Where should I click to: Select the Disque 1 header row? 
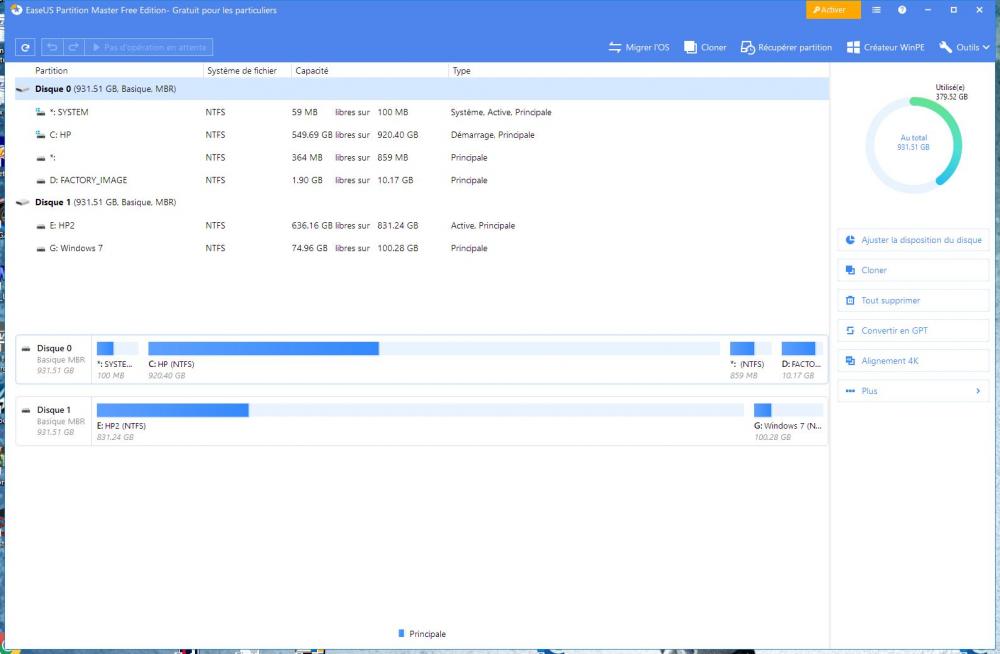[422, 202]
